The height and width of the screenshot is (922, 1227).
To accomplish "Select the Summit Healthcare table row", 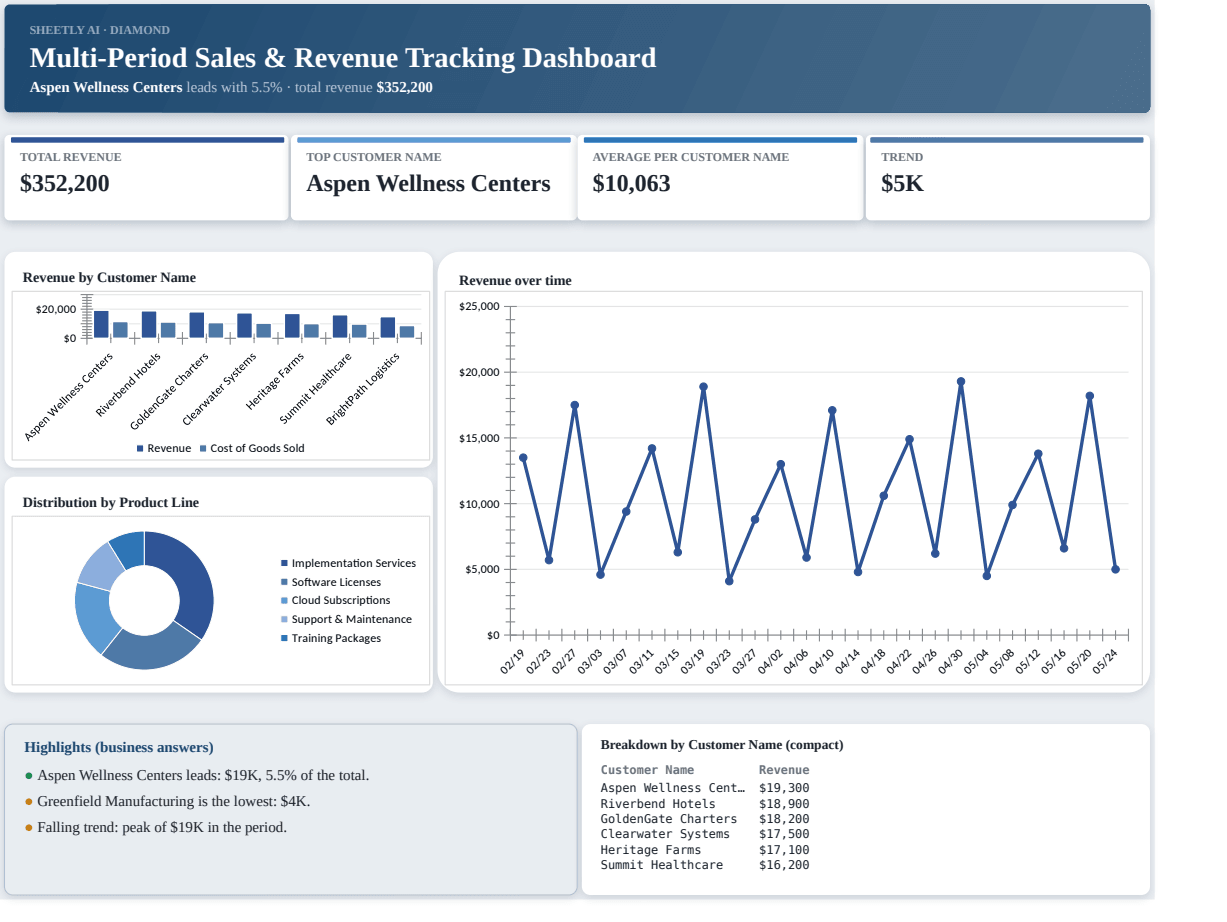I will click(x=705, y=865).
